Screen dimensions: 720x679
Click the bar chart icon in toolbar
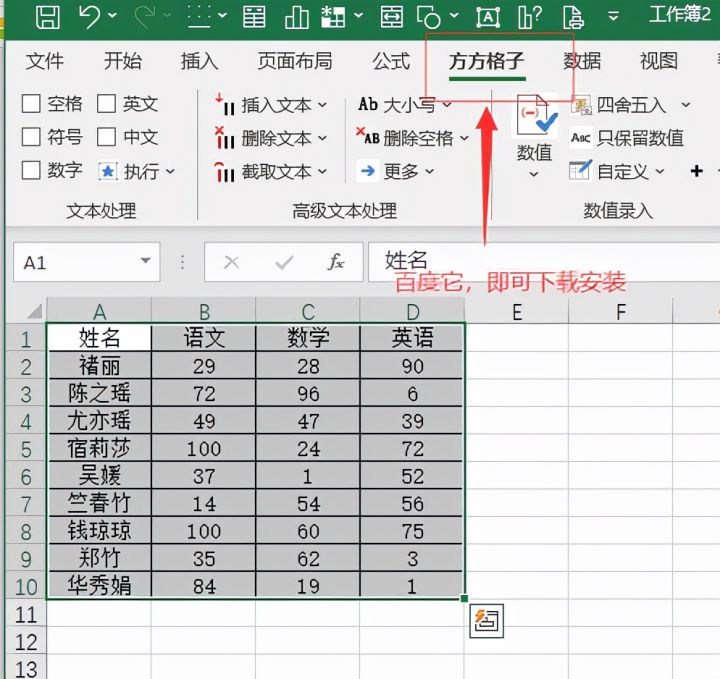(x=296, y=17)
